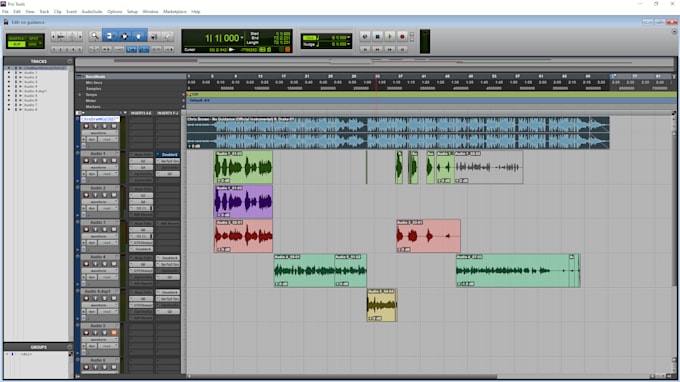Mute the Audio 4.dup1 track
680x382 pixels.
(x=114, y=298)
